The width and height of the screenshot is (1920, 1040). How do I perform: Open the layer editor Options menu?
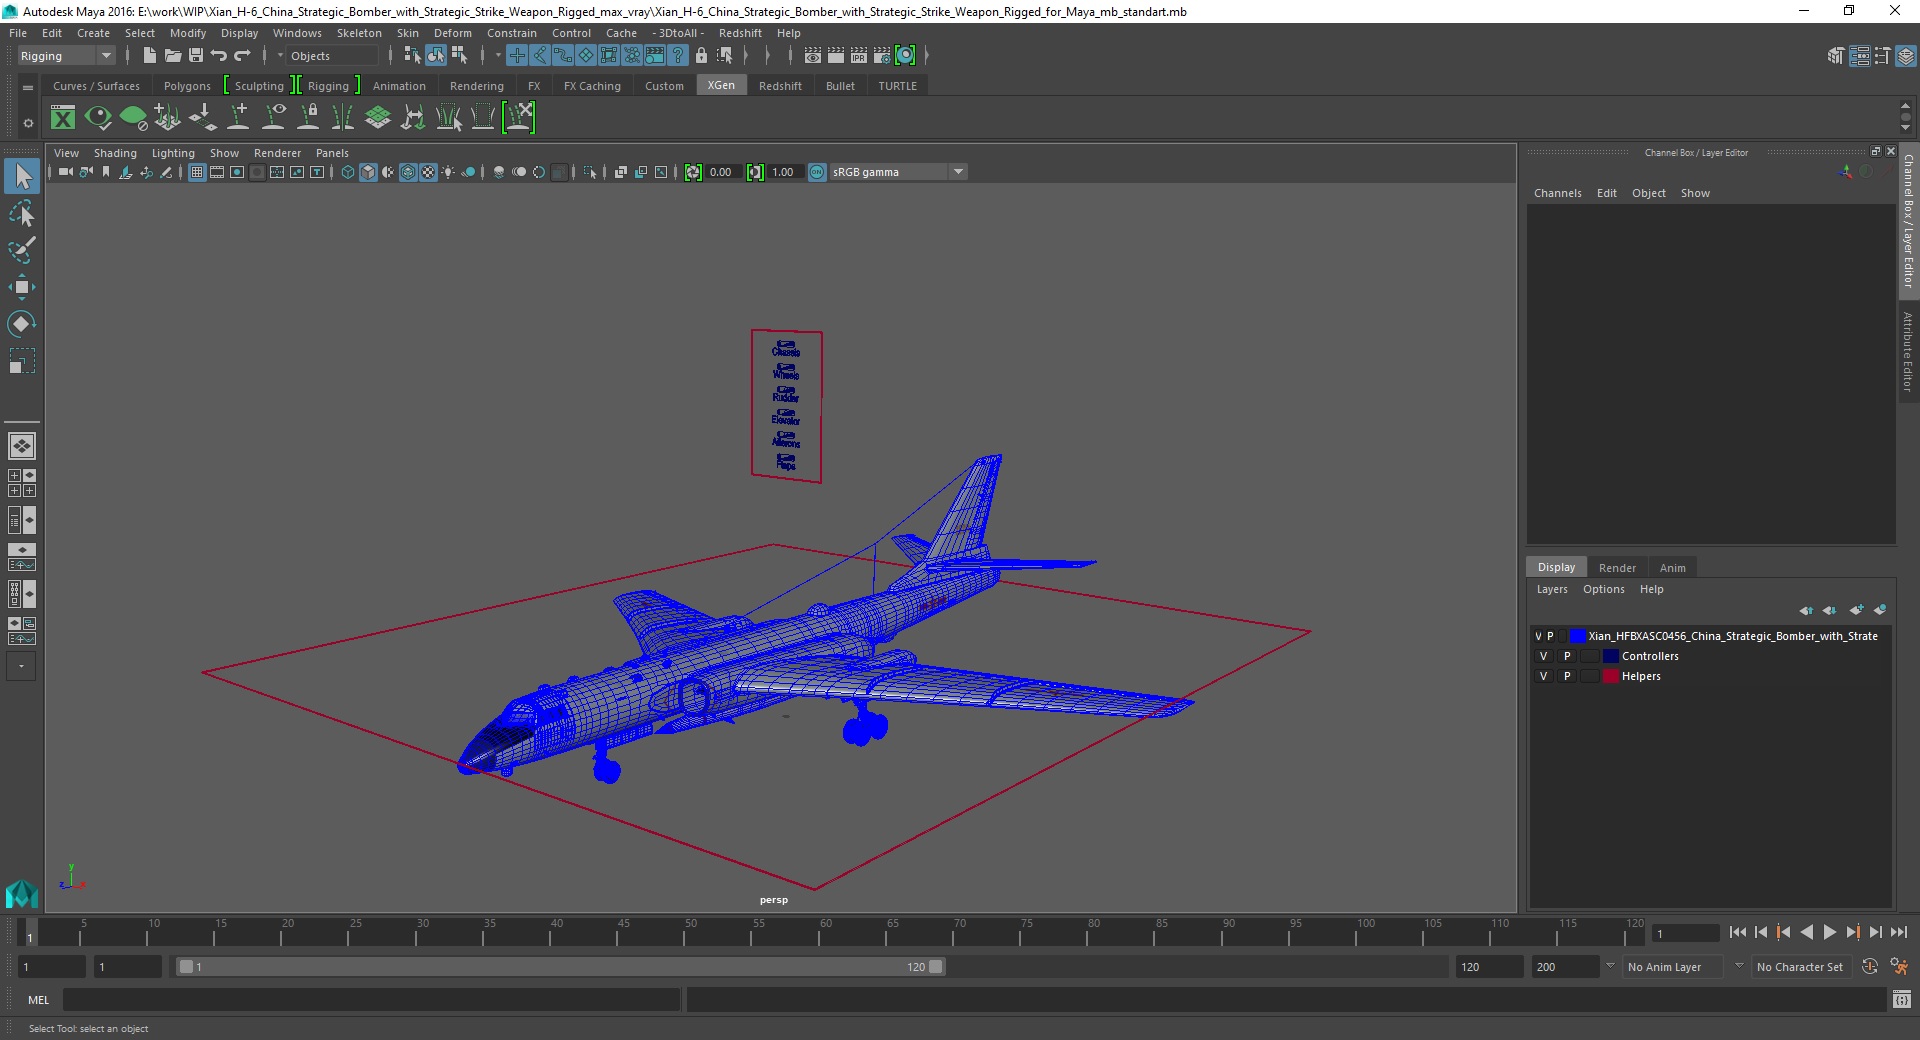tap(1603, 589)
